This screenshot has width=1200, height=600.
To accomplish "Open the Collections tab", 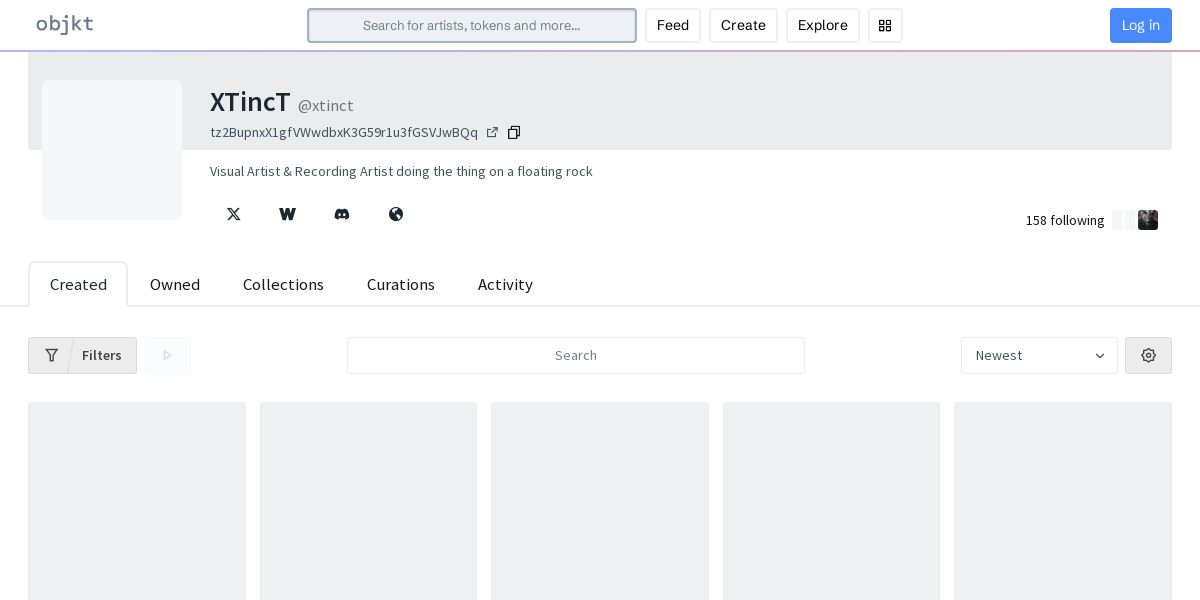I will coord(283,285).
